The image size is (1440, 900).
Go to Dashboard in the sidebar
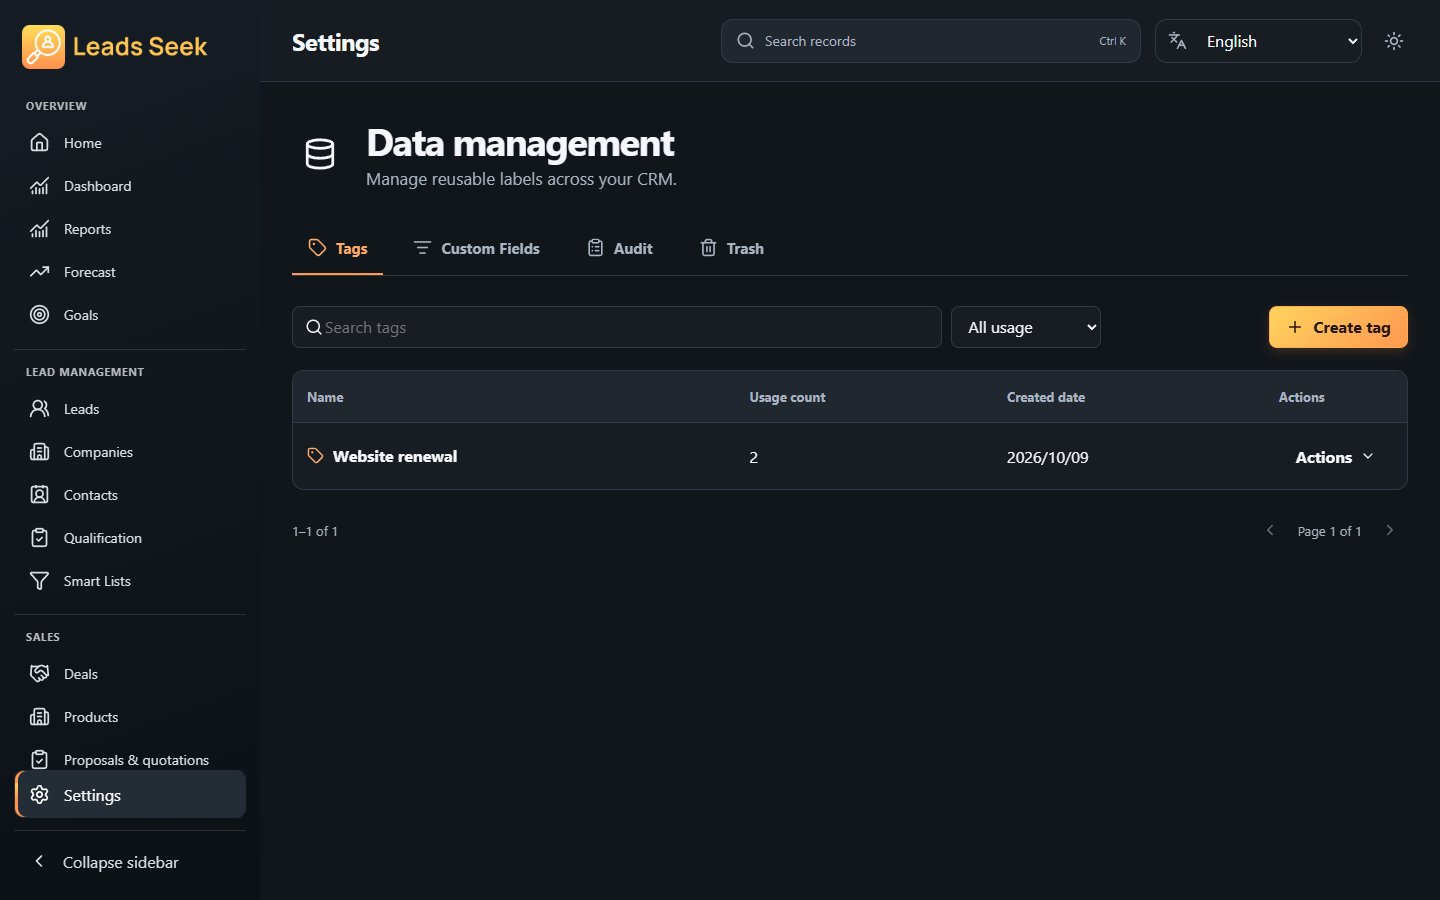(x=130, y=186)
